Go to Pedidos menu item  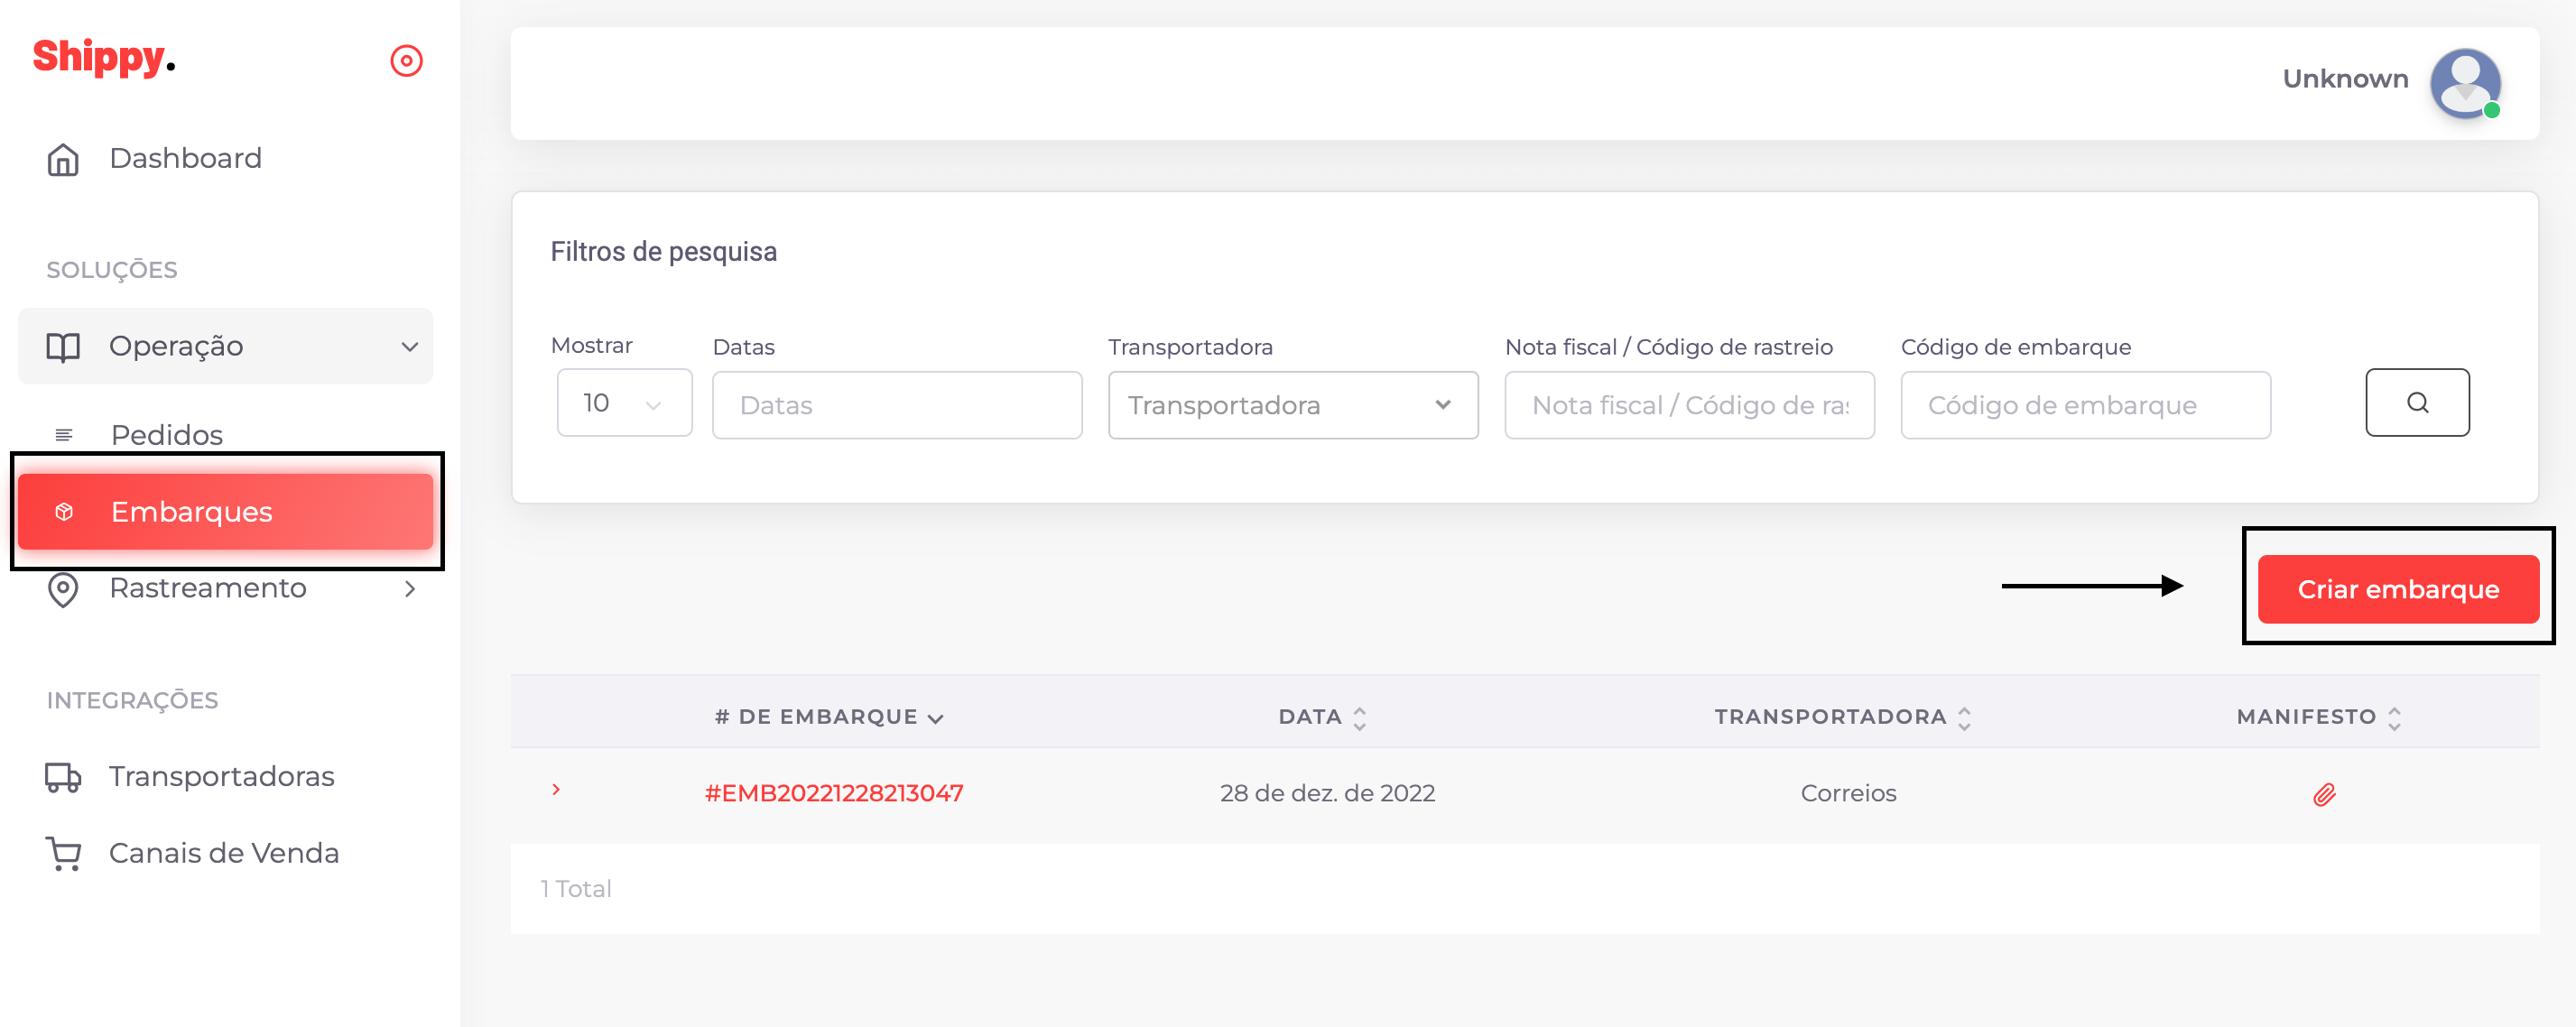[167, 435]
